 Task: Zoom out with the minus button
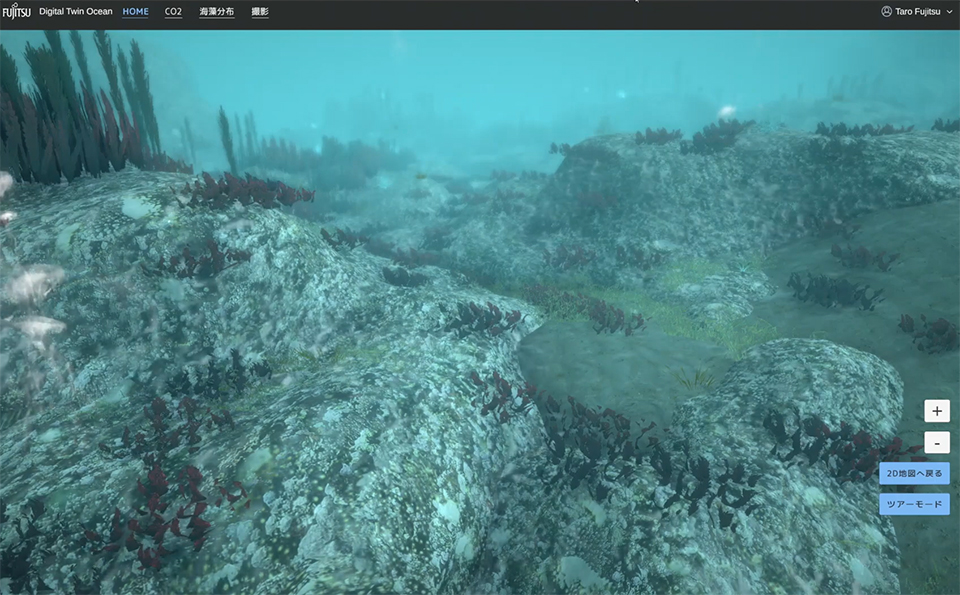point(936,442)
